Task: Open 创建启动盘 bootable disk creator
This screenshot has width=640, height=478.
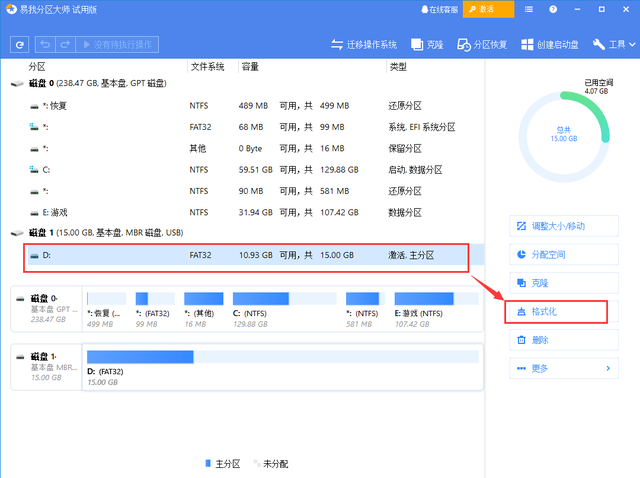Action: (x=549, y=45)
